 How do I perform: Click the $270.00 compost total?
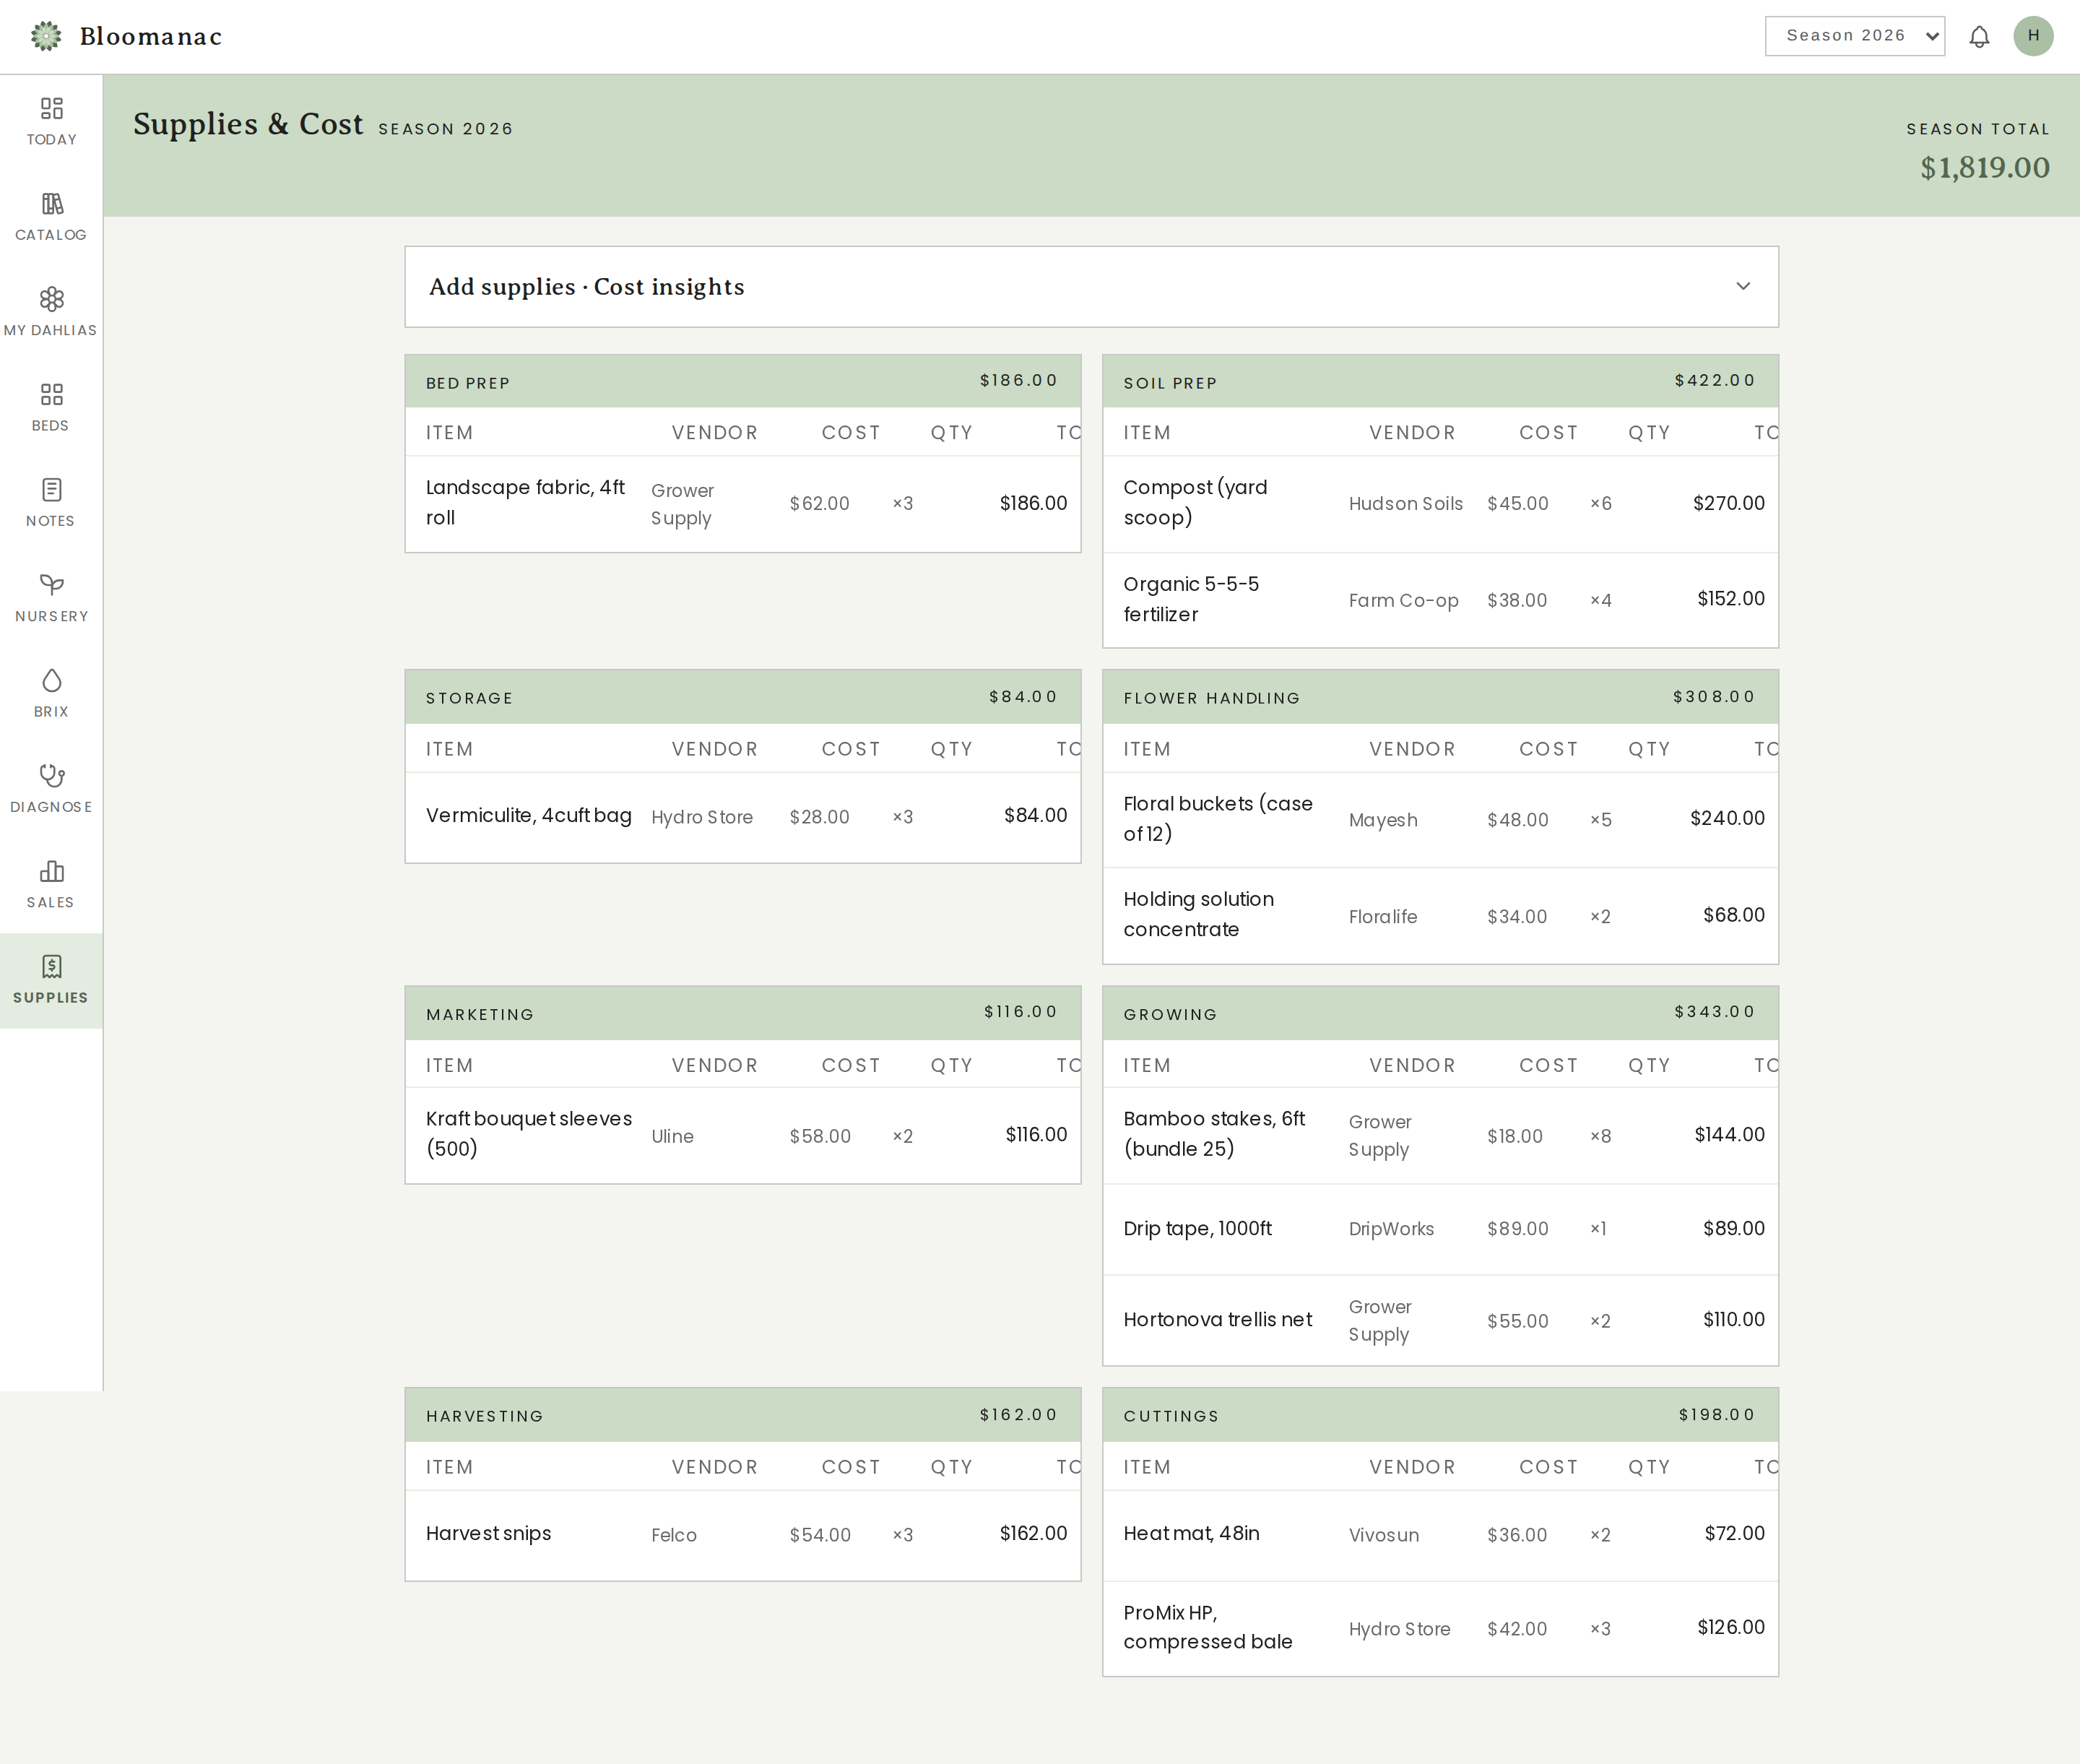[1729, 503]
